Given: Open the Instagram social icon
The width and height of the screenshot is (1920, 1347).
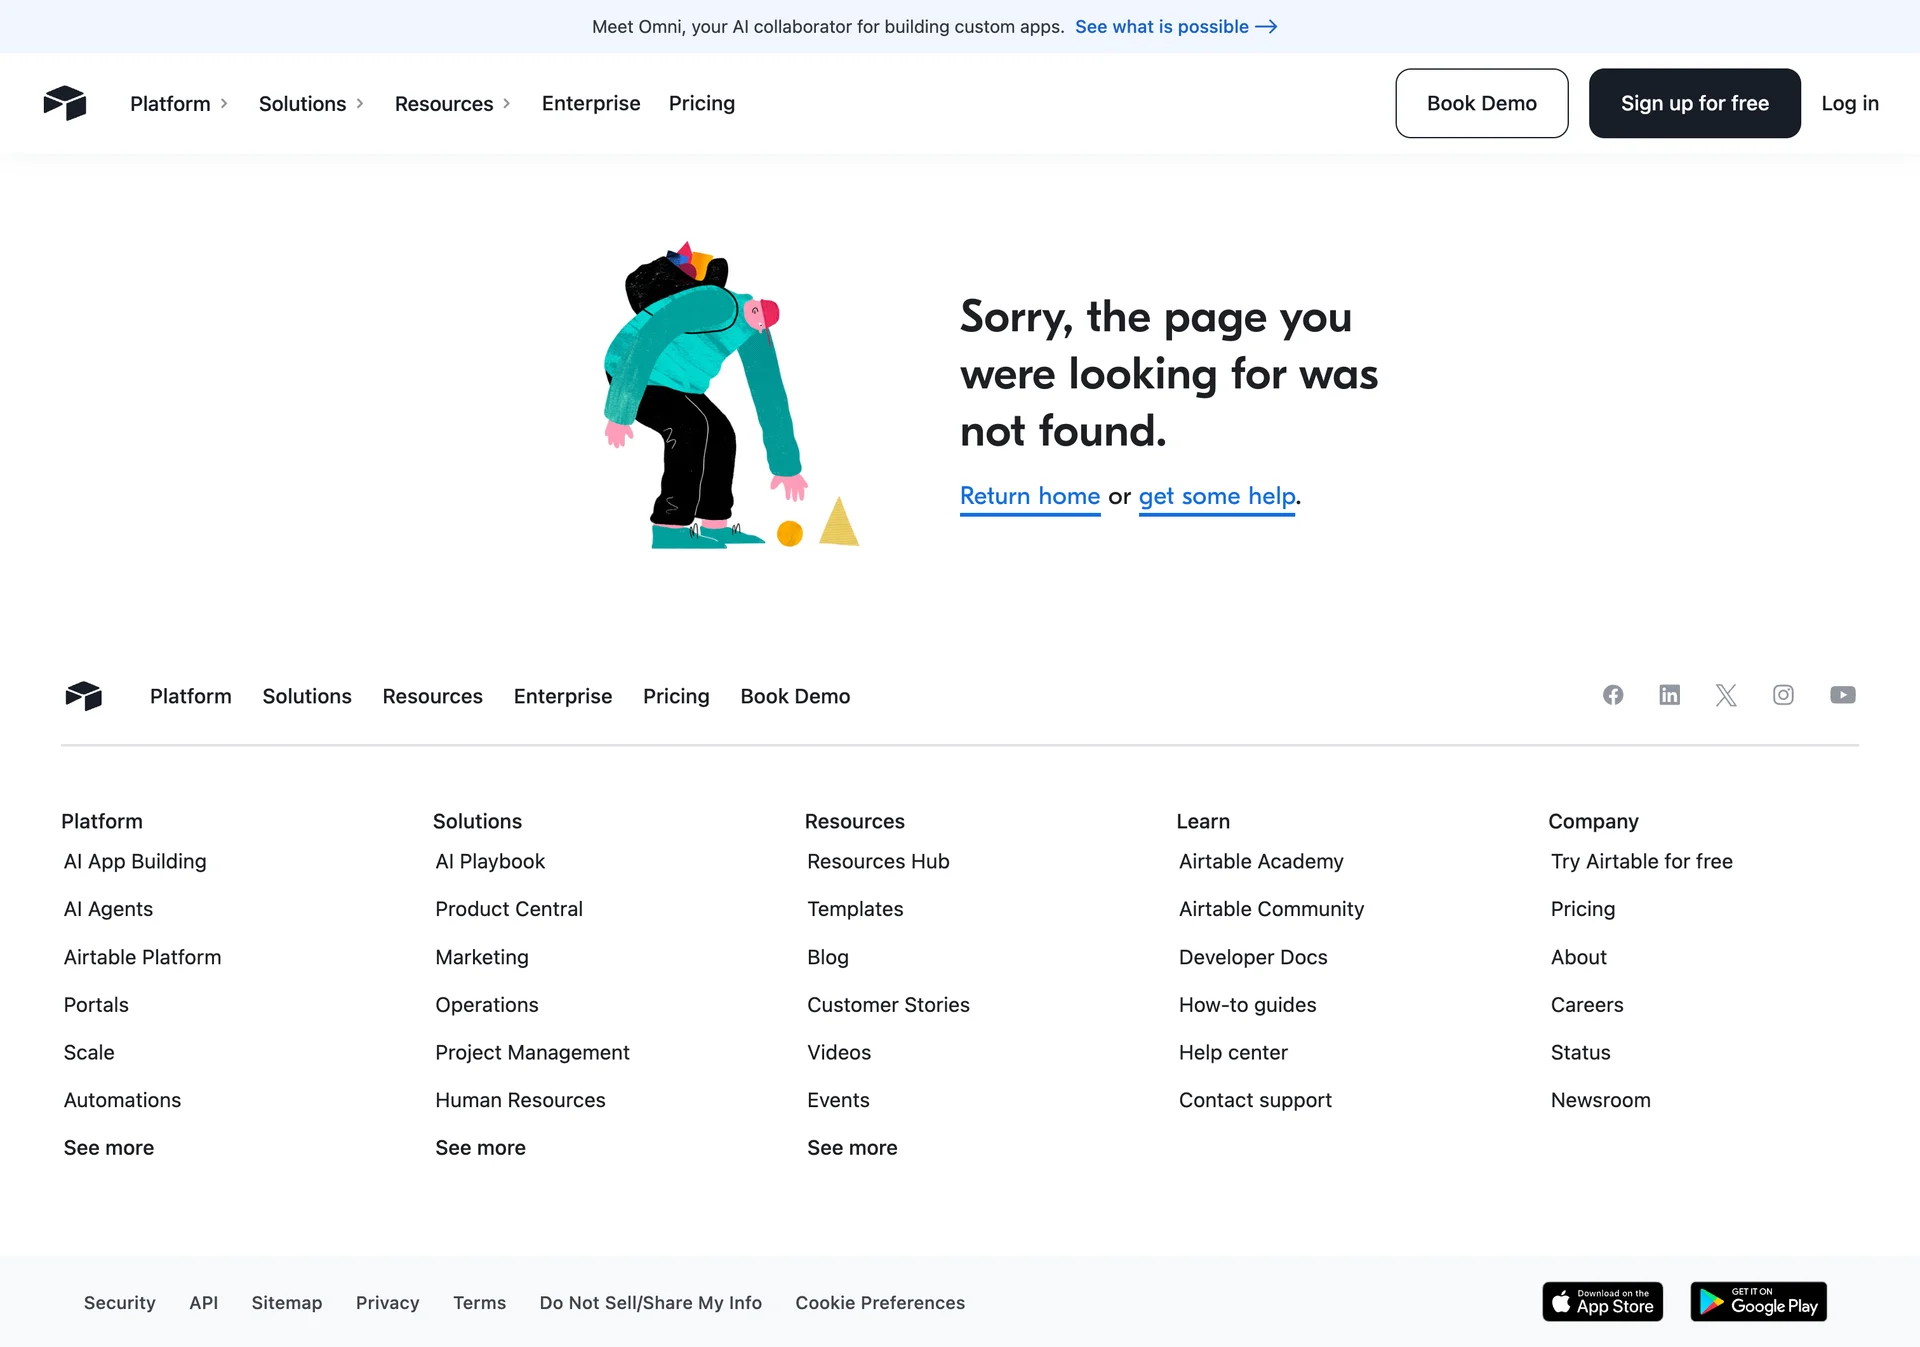Looking at the screenshot, I should tap(1783, 695).
